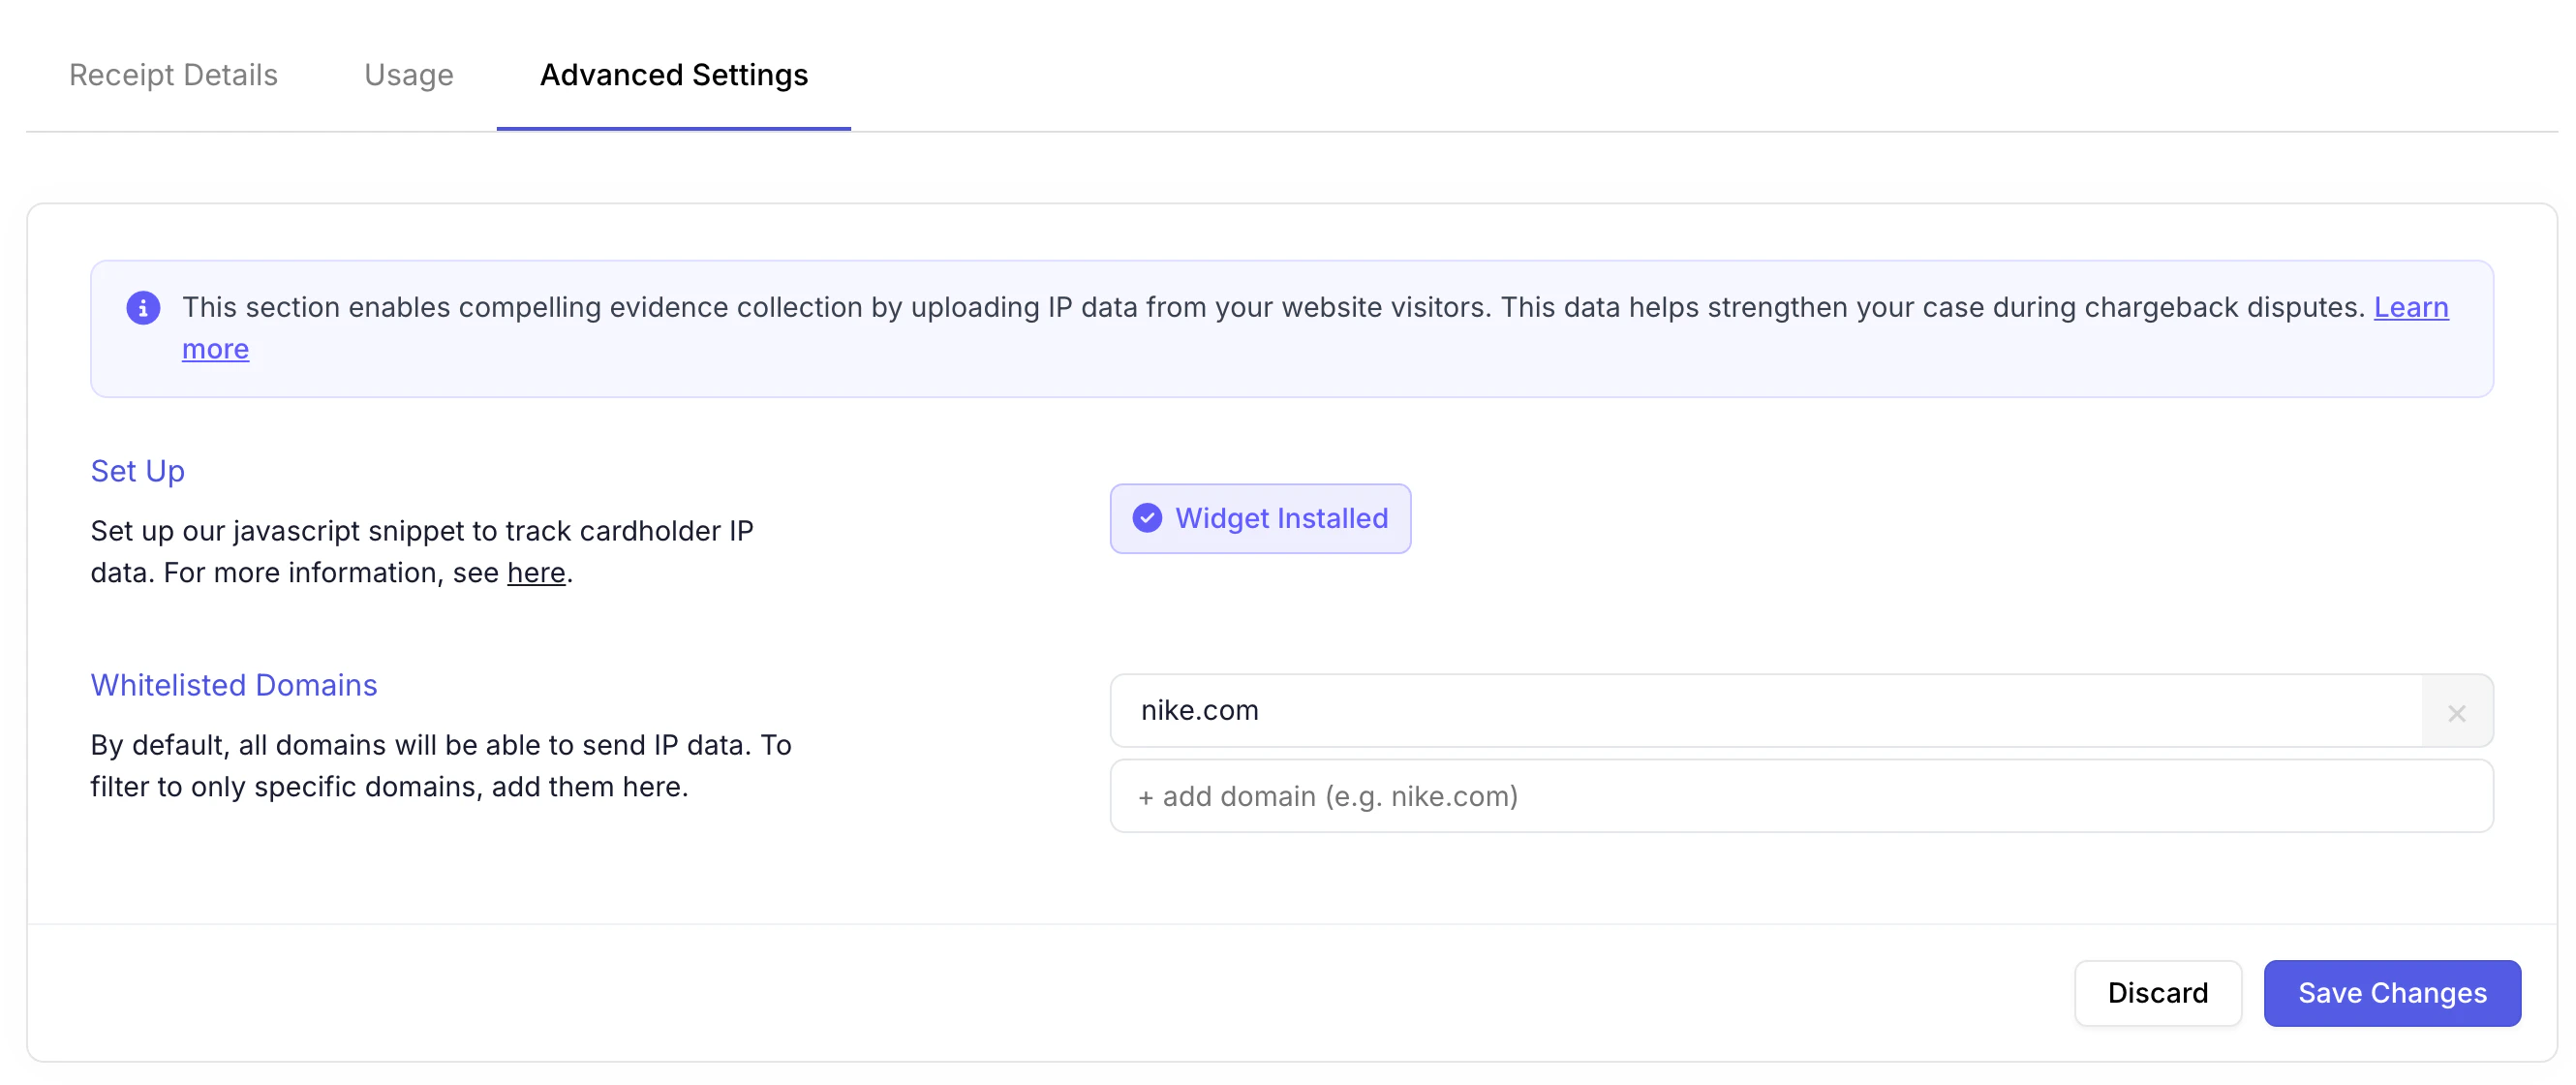The height and width of the screenshot is (1085, 2576).
Task: Open the 'here' setup documentation link
Action: (536, 572)
